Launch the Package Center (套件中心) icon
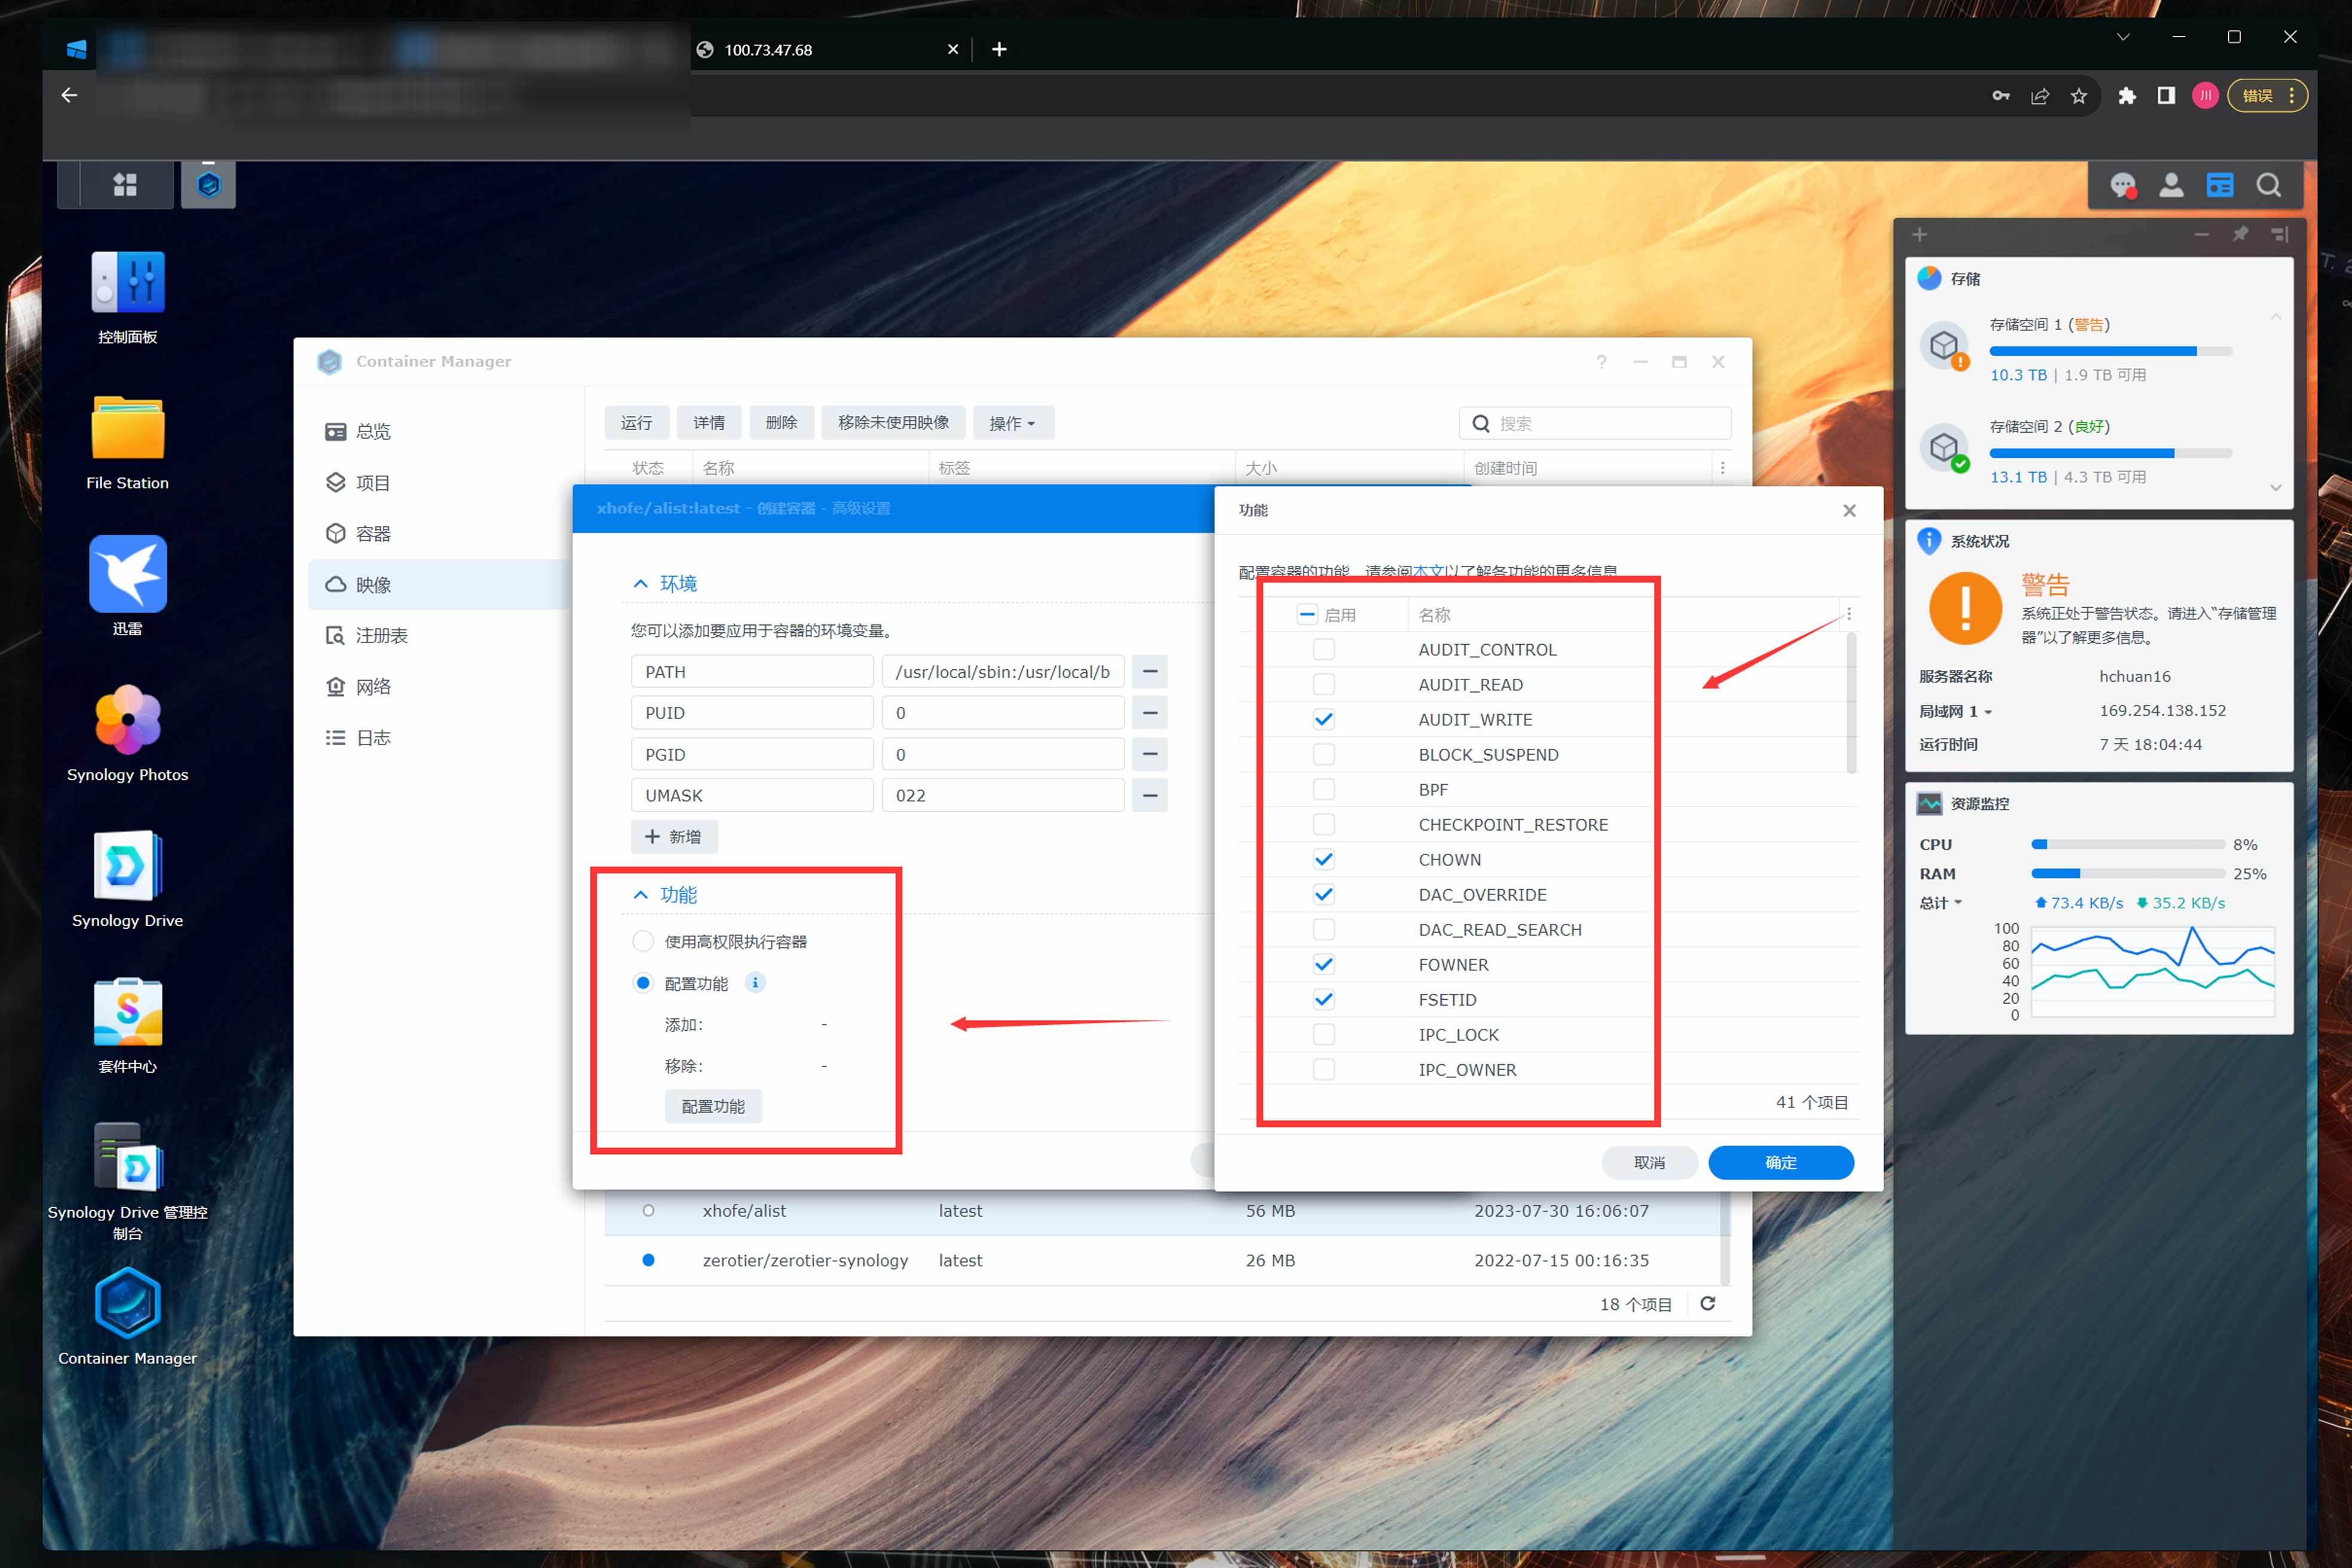The width and height of the screenshot is (2352, 1568). tap(127, 1012)
